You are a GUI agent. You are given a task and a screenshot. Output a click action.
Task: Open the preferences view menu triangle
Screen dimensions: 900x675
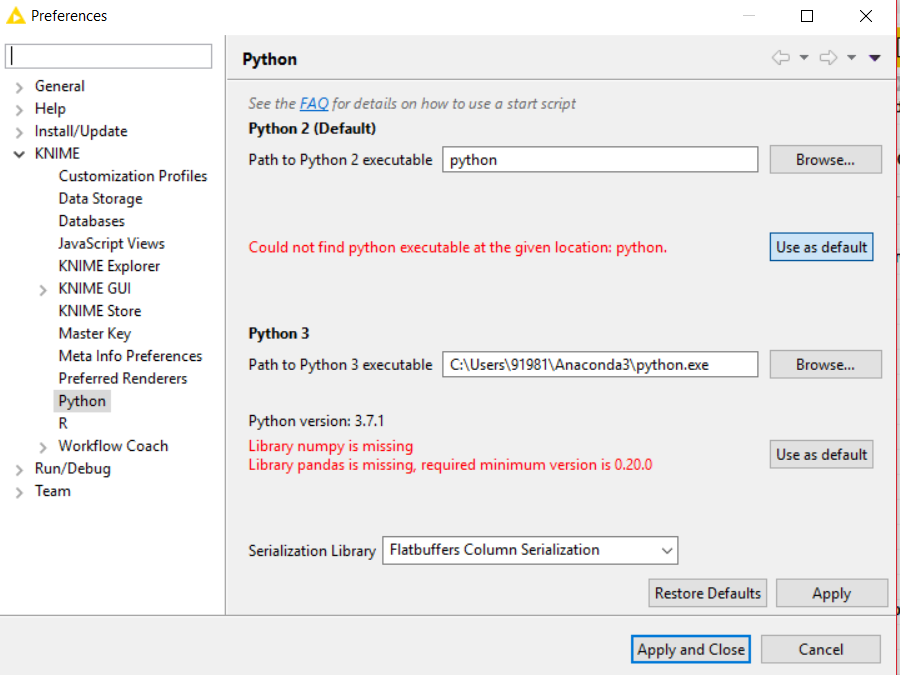pyautogui.click(x=875, y=58)
